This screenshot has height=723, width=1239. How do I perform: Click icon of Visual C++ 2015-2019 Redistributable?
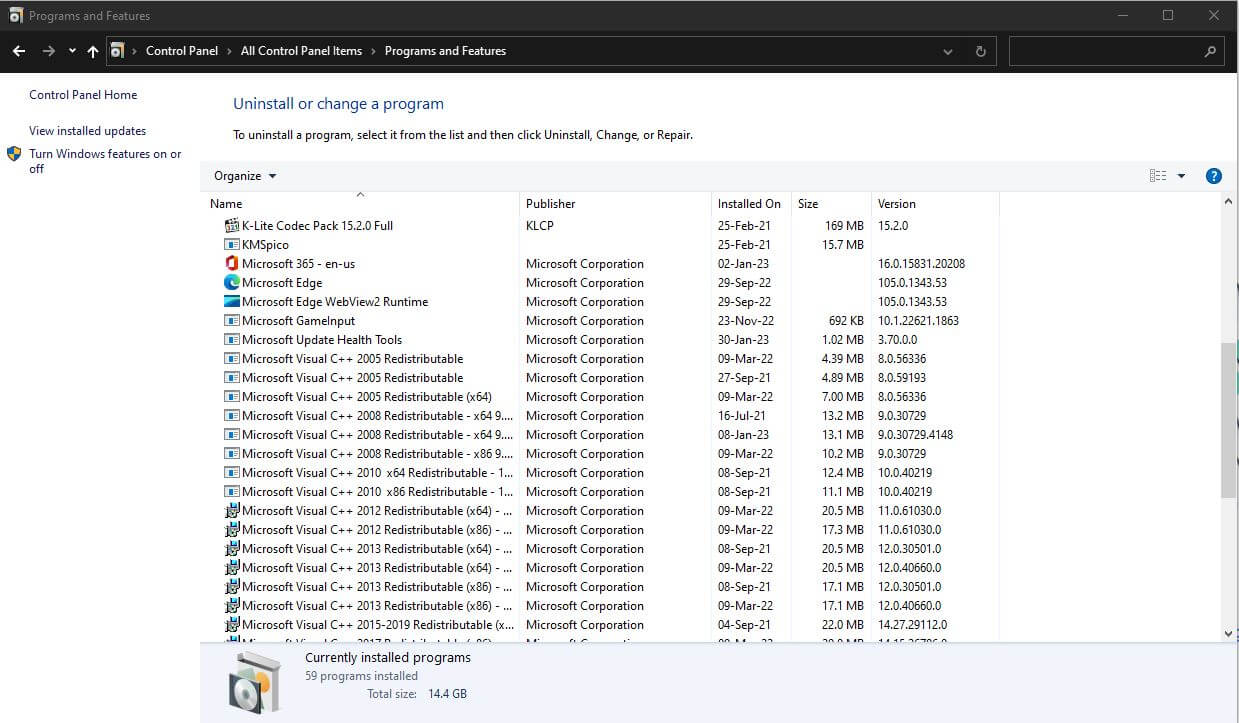[232, 625]
